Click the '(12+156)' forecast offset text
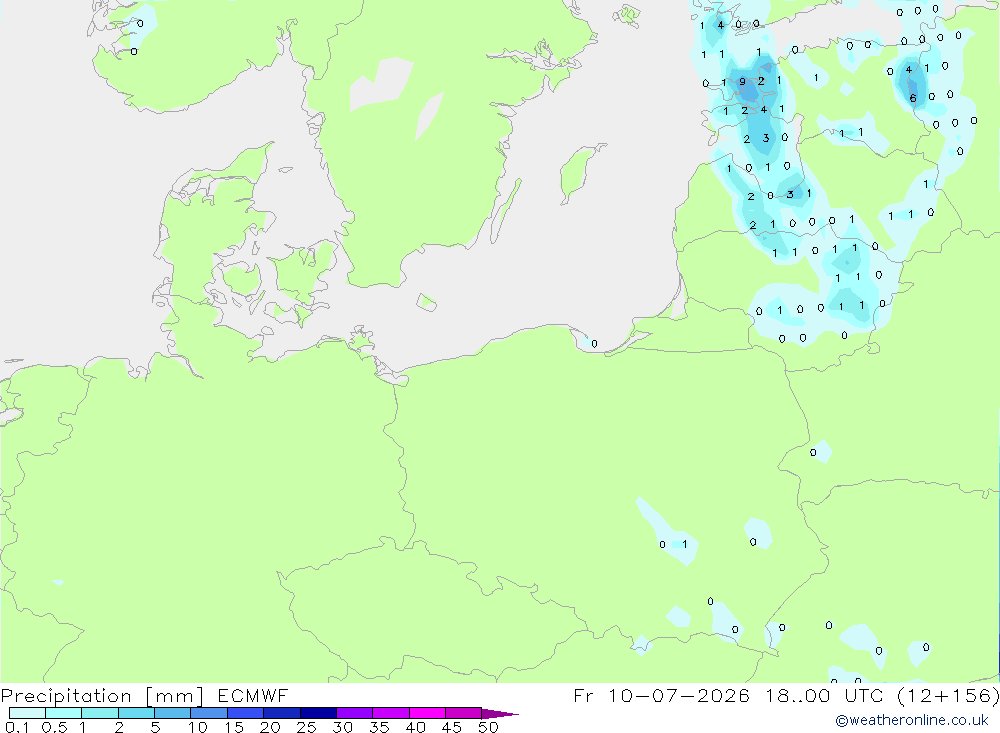This screenshot has height=733, width=1000. coord(948,696)
